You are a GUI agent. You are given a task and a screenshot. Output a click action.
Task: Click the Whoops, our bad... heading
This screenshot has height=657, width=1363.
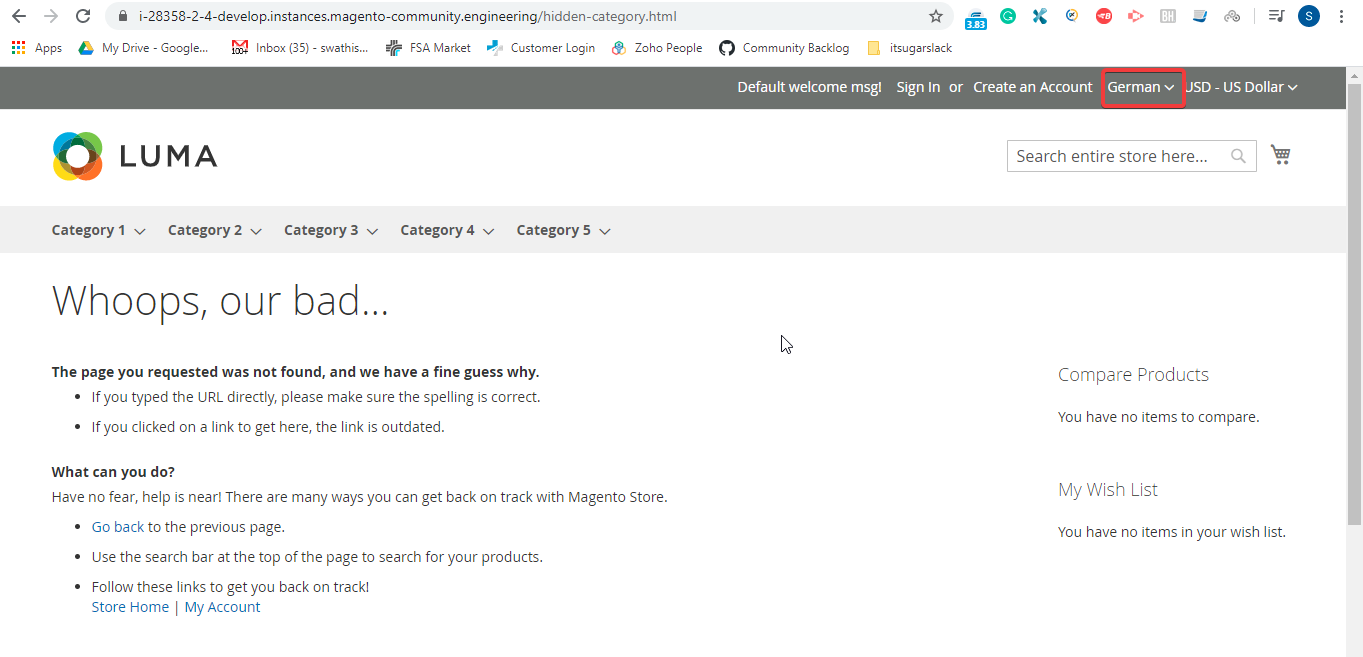220,300
